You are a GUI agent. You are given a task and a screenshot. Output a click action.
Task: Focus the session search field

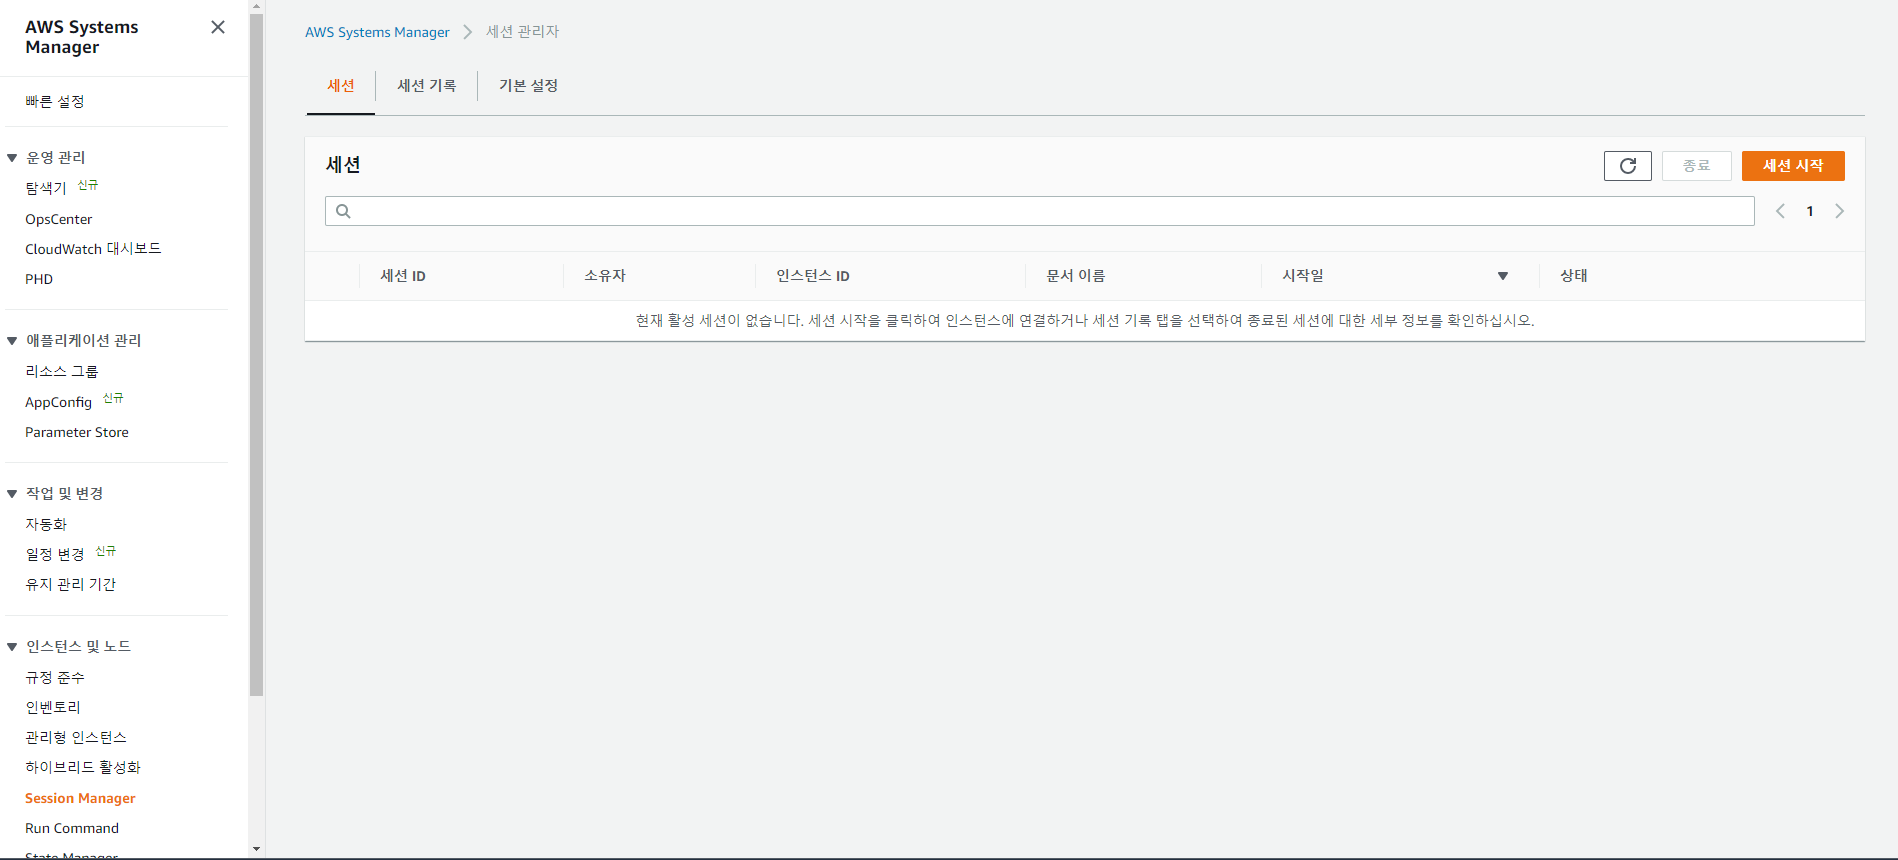(x=1040, y=211)
